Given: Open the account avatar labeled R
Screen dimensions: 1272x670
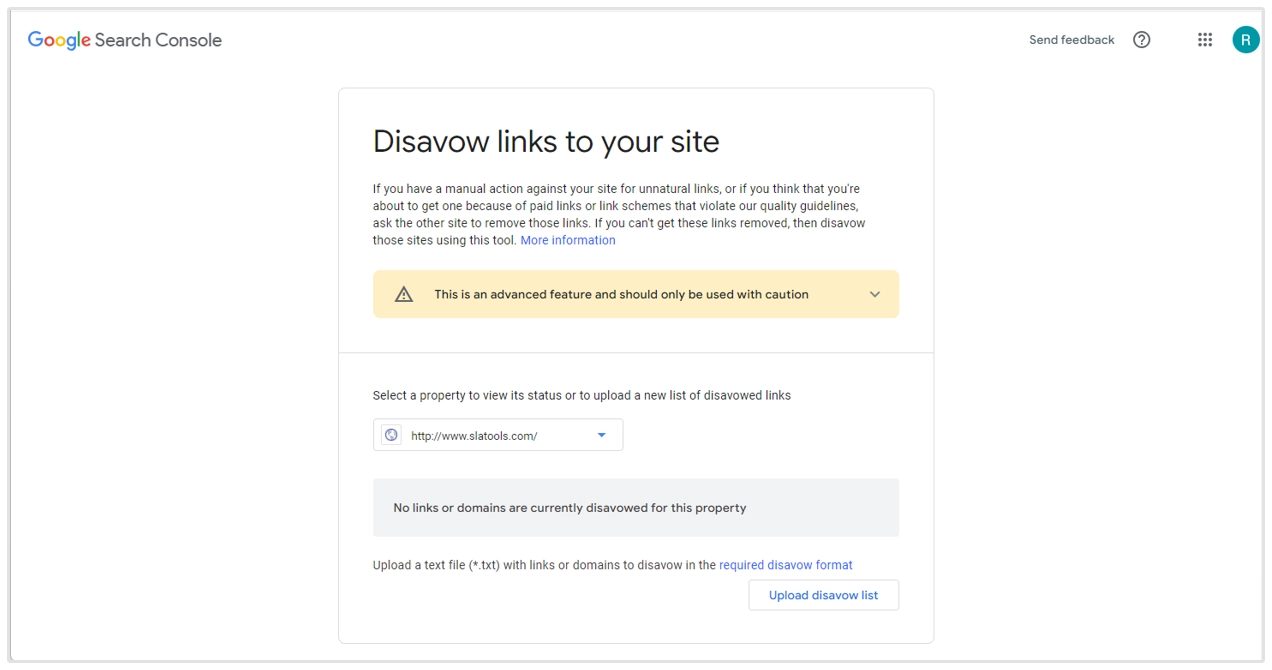Looking at the screenshot, I should (x=1245, y=40).
